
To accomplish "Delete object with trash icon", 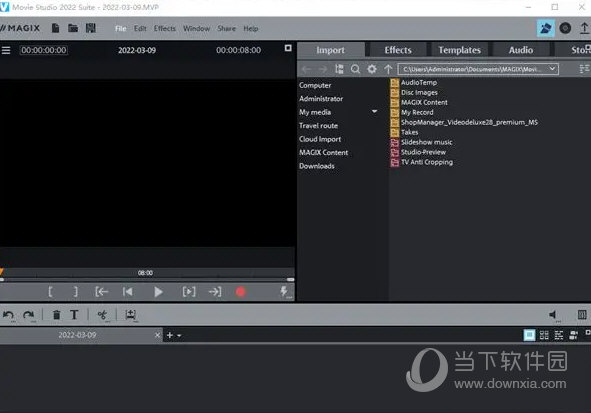I will [57, 315].
